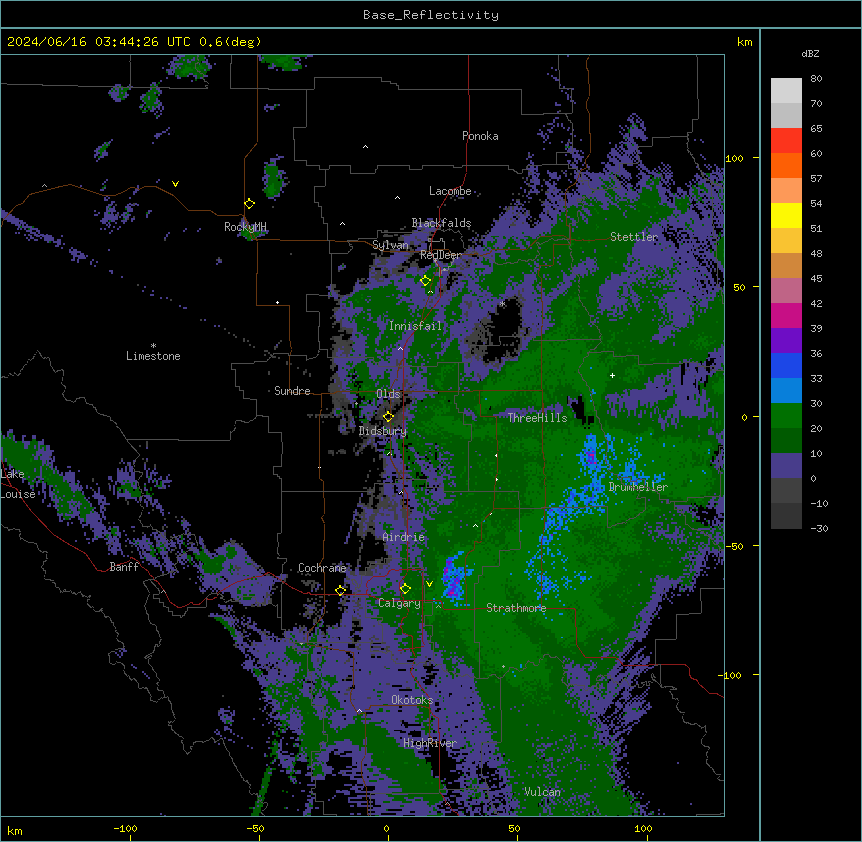Viewport: 862px width, 842px height.
Task: Click the white plus marker south of Stettler
Action: pos(612,375)
